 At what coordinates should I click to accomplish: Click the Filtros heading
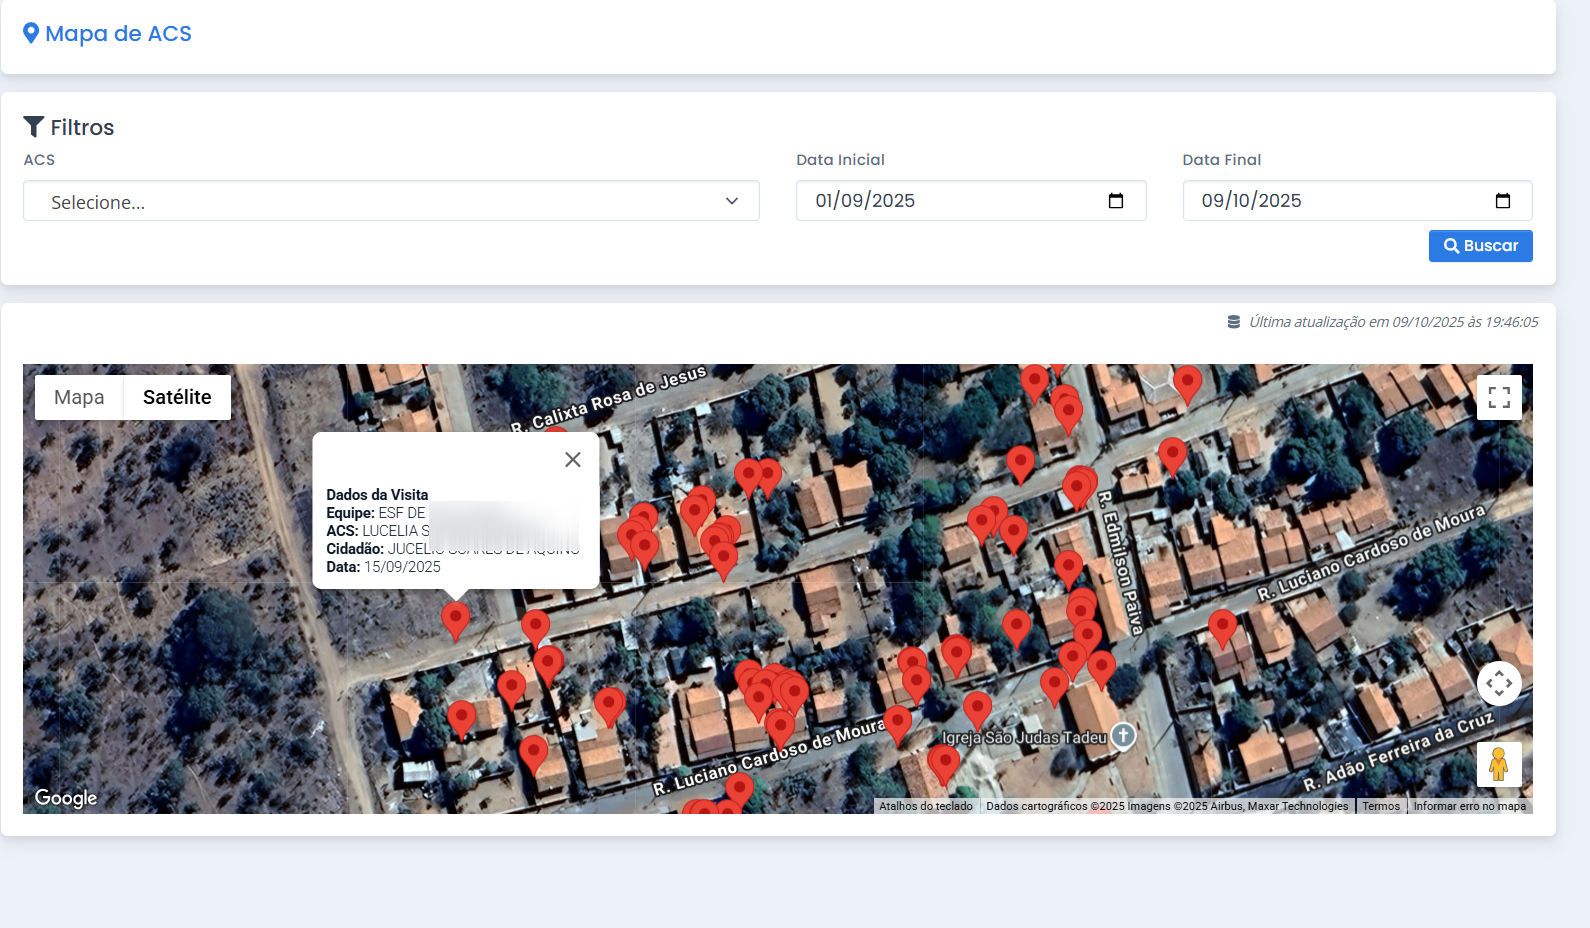69,127
